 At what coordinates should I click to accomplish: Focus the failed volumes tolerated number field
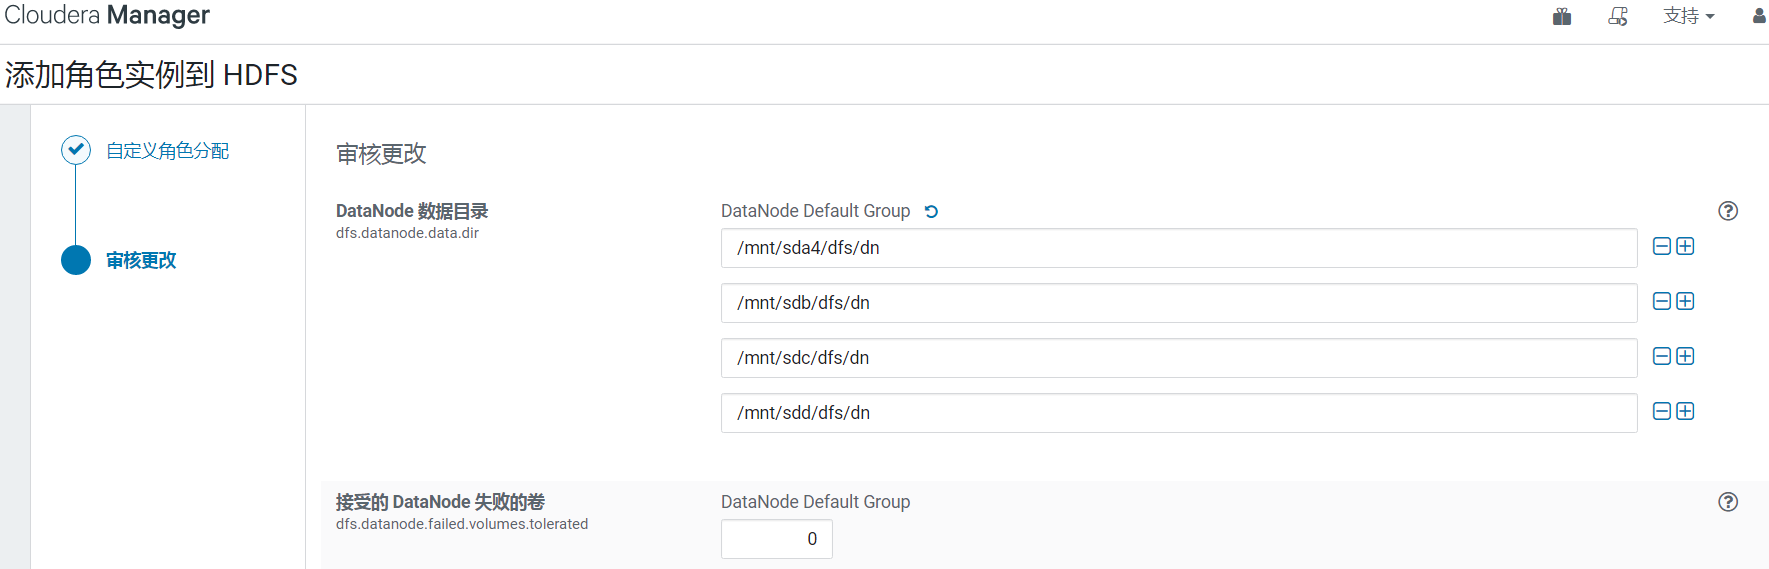point(777,539)
